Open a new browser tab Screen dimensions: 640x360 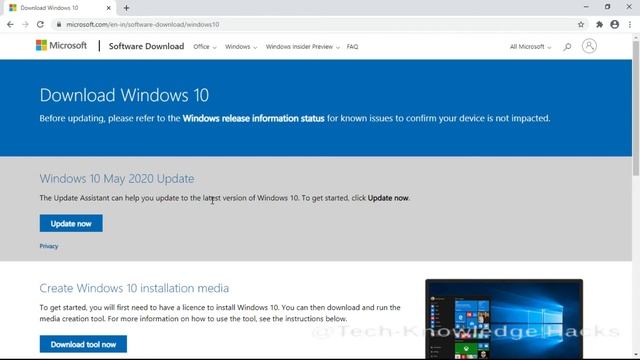pyautogui.click(x=126, y=8)
